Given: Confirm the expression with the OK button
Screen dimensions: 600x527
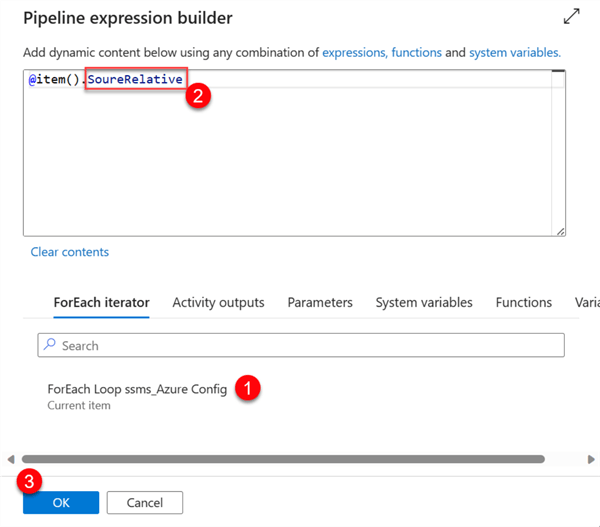Looking at the screenshot, I should tap(61, 503).
